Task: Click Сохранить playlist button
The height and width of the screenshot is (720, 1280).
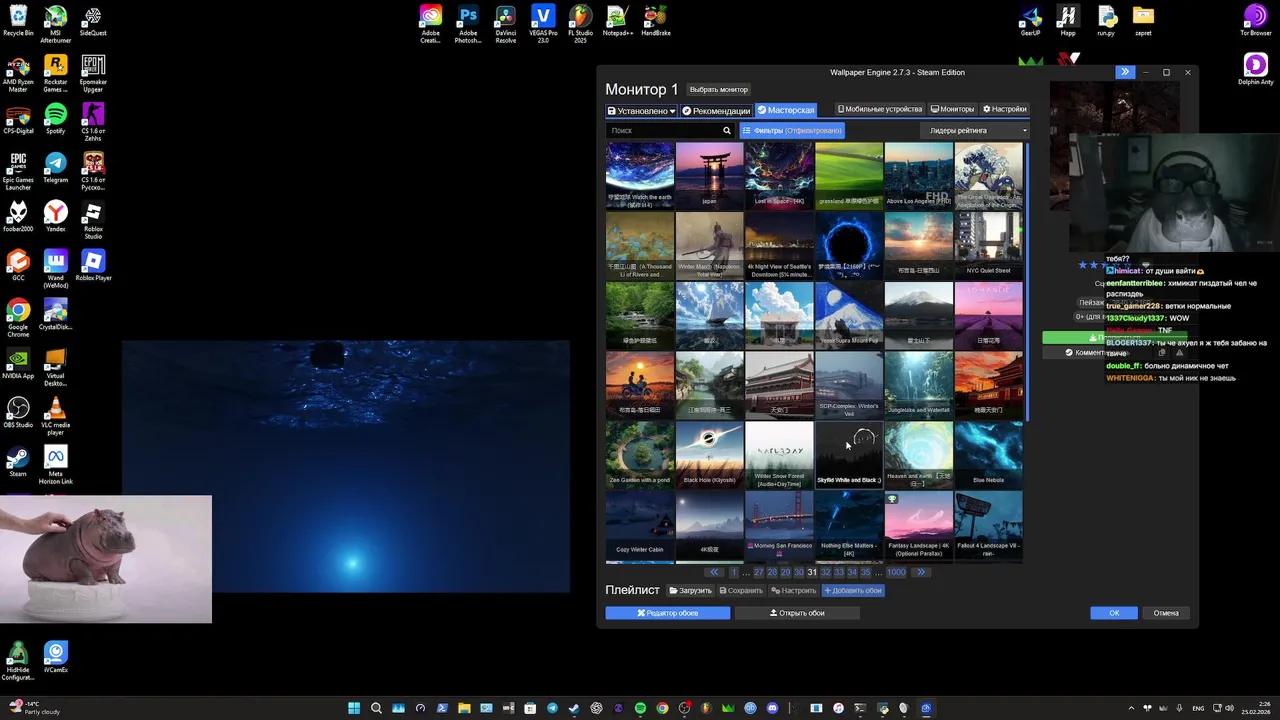Action: 741,590
